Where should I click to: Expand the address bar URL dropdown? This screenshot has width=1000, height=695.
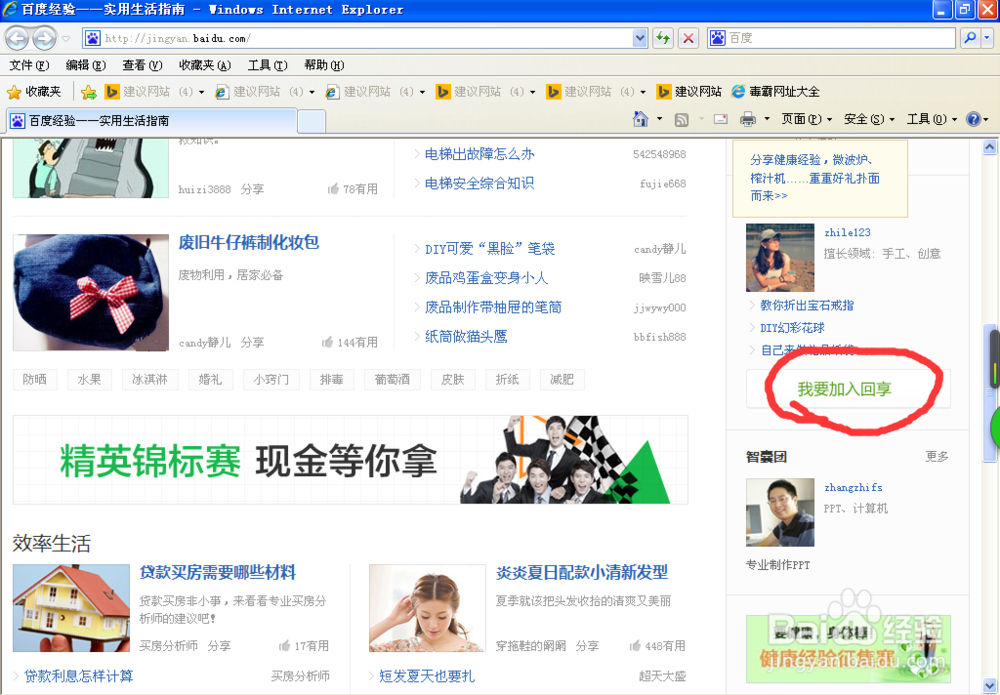(x=640, y=38)
